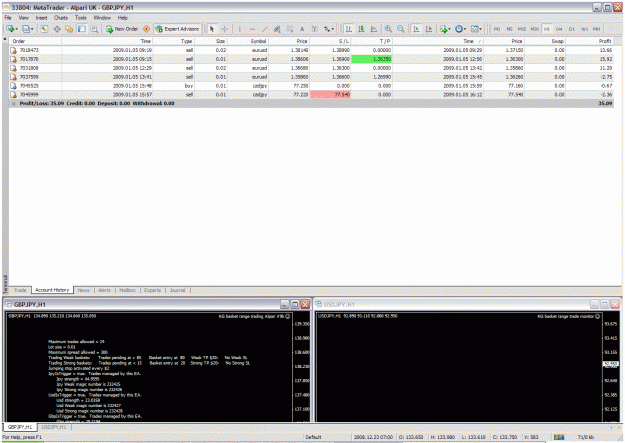Open the arrows objects dropdown
The height and width of the screenshot is (443, 625).
[x=328, y=29]
